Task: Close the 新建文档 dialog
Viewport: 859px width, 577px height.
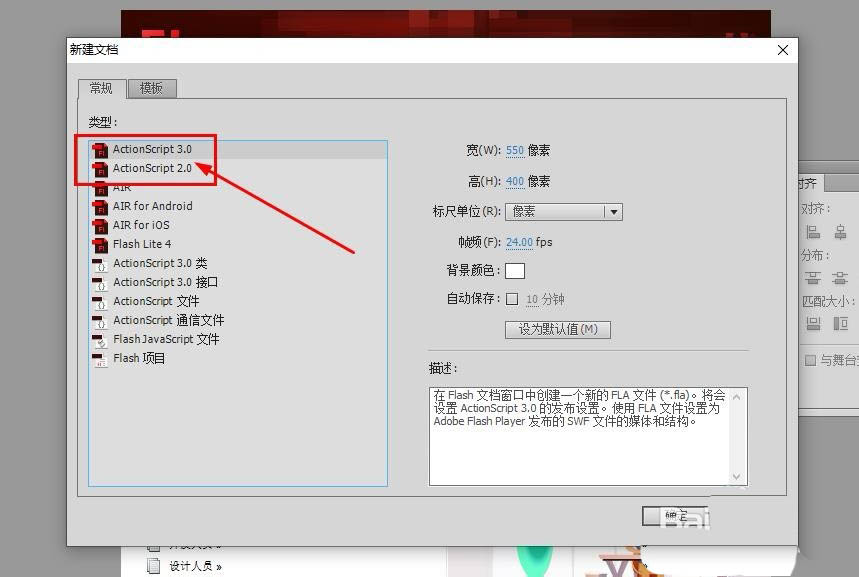Action: pos(783,50)
